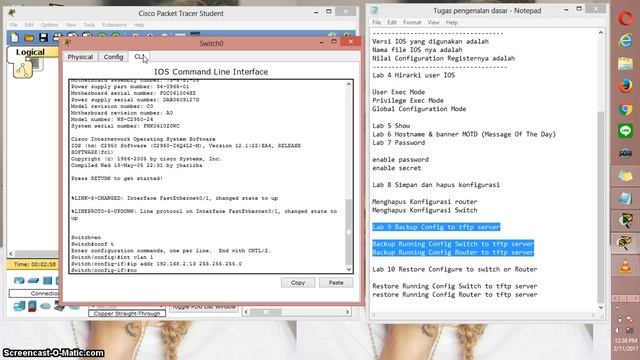Viewport: 640px width, 360px height.
Task: Click workspace horizontal scrollbar left arrow
Action: 11,253
